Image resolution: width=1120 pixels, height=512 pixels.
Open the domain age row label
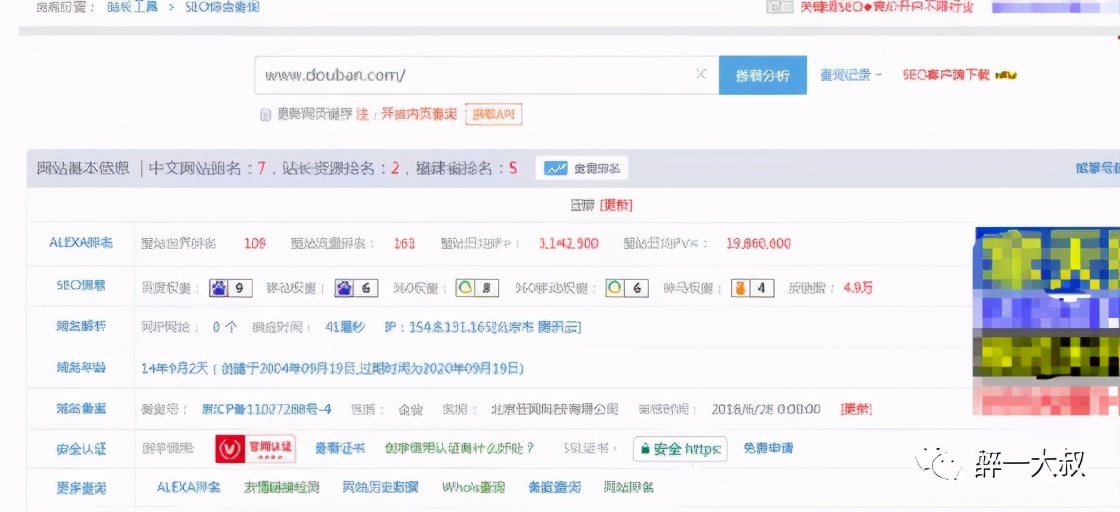81,368
